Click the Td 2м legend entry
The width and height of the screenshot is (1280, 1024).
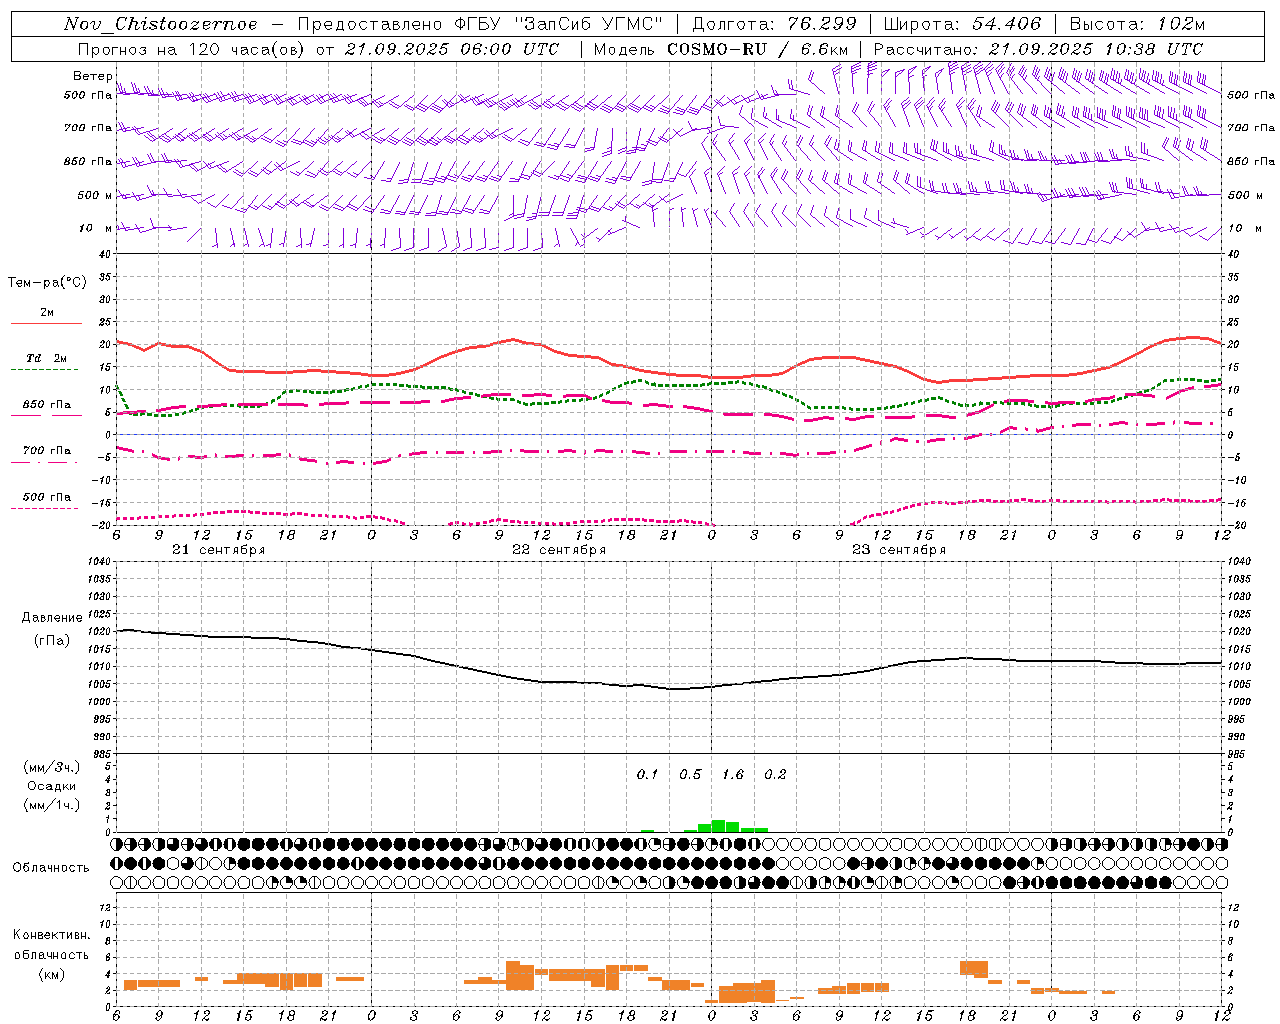[x=47, y=358]
